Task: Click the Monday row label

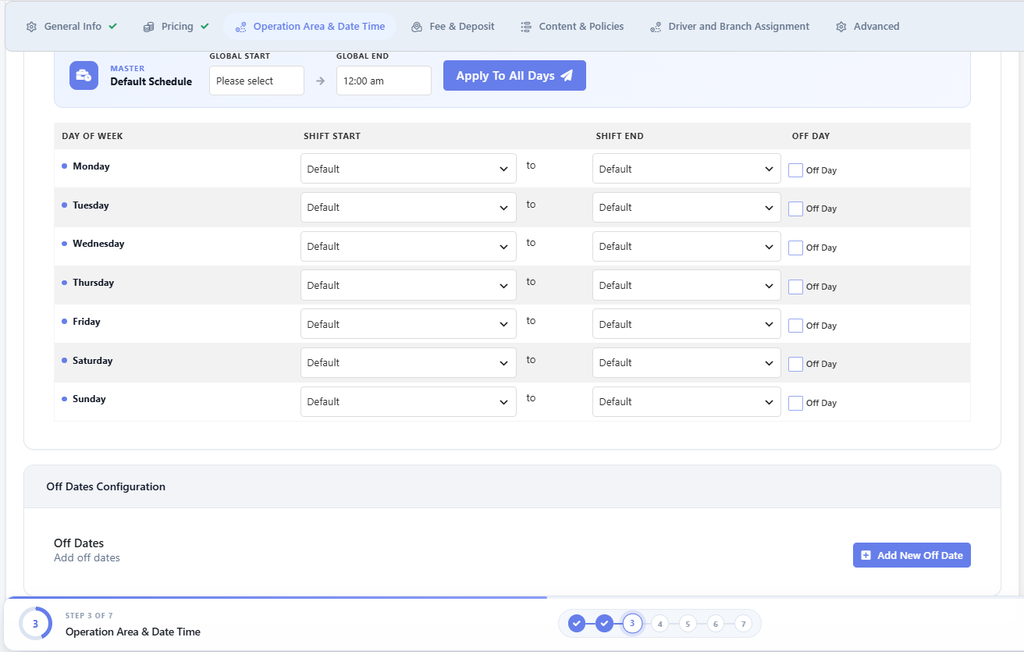Action: click(x=91, y=167)
